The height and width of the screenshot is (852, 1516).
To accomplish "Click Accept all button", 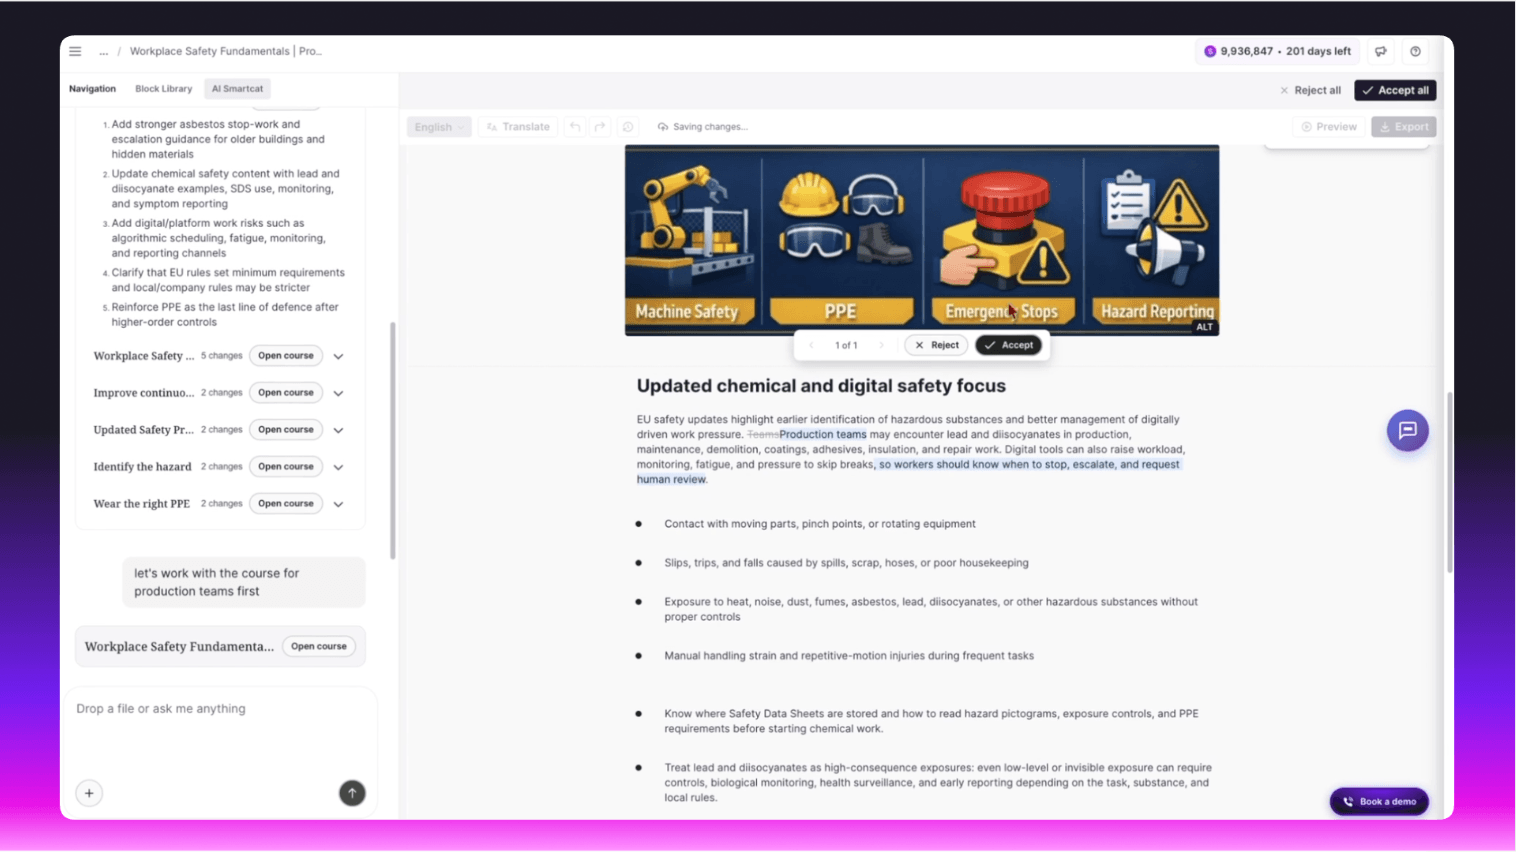I will 1395,90.
